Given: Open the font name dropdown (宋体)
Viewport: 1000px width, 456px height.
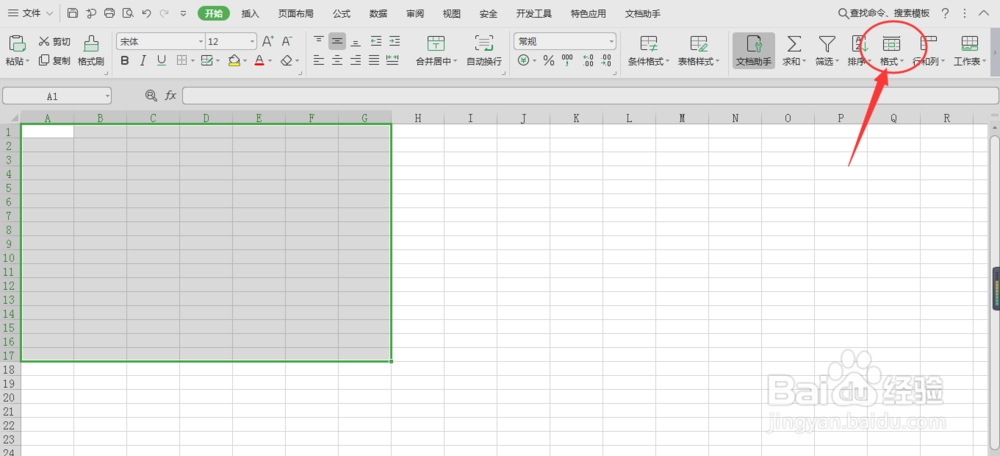Looking at the screenshot, I should (x=201, y=41).
